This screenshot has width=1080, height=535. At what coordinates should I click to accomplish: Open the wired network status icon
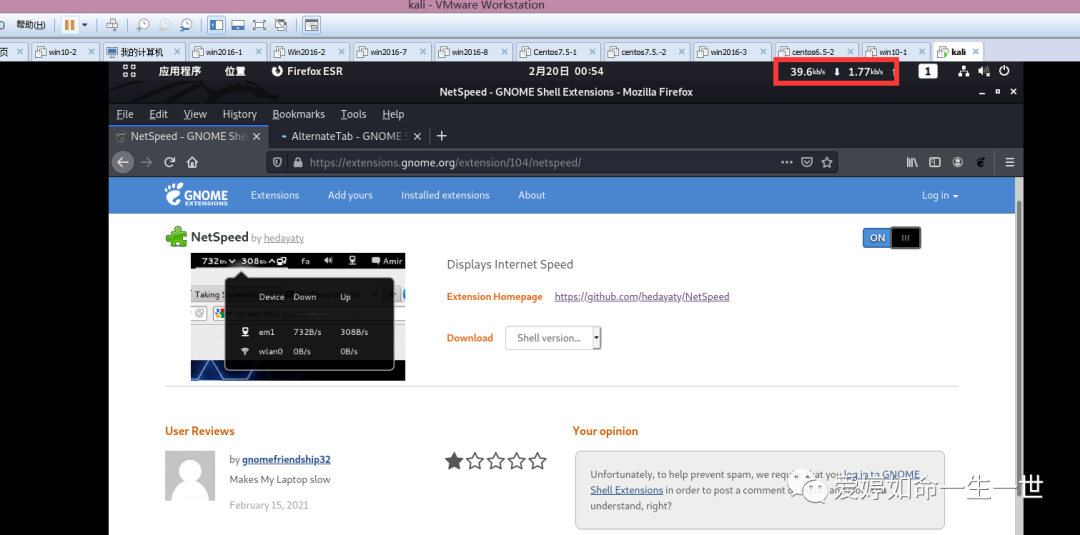click(964, 71)
